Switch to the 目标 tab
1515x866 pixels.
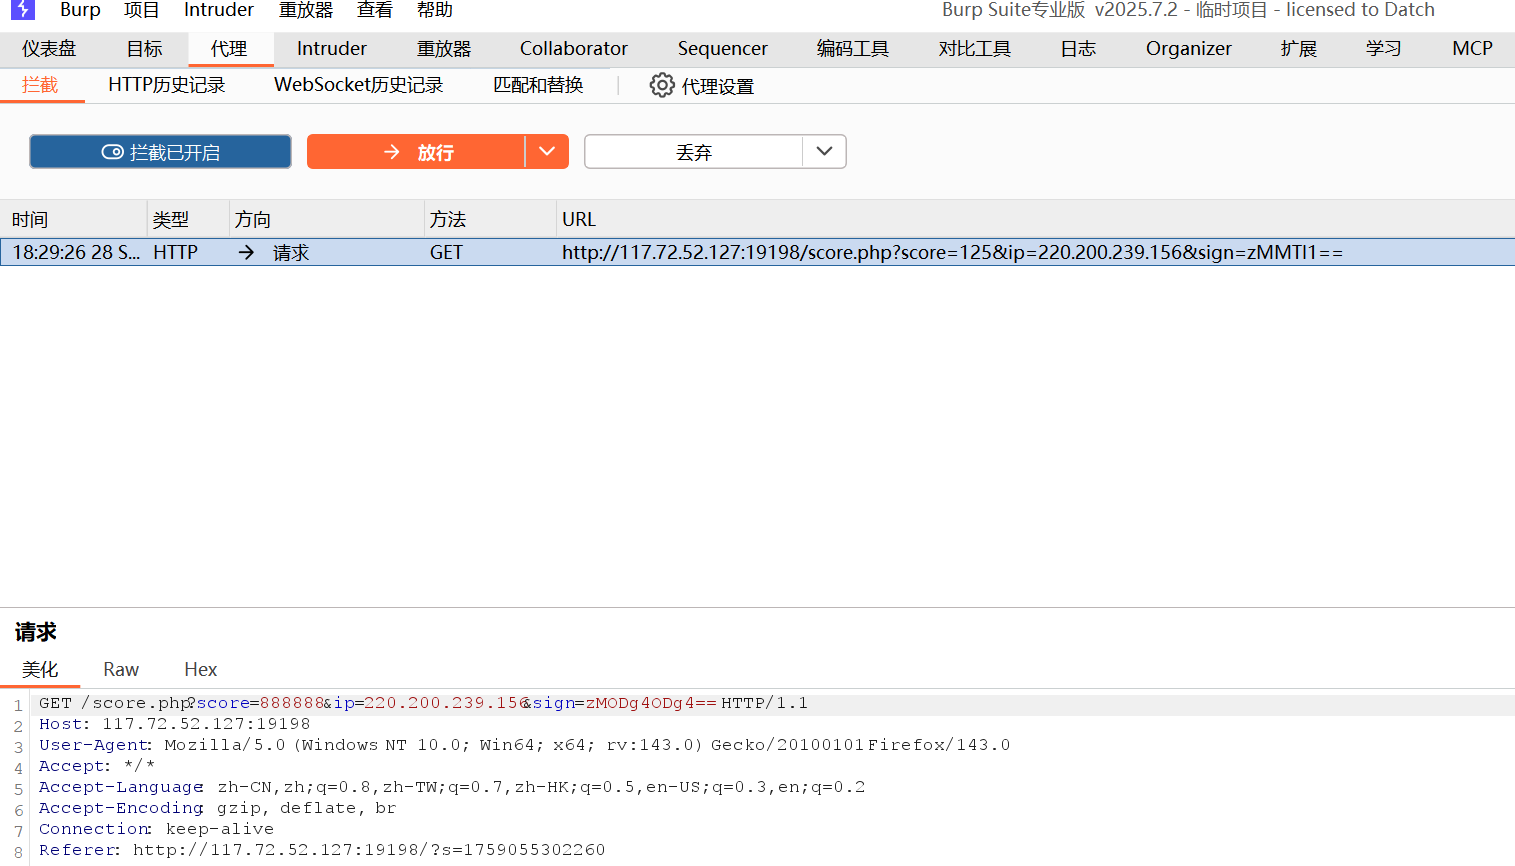(144, 48)
